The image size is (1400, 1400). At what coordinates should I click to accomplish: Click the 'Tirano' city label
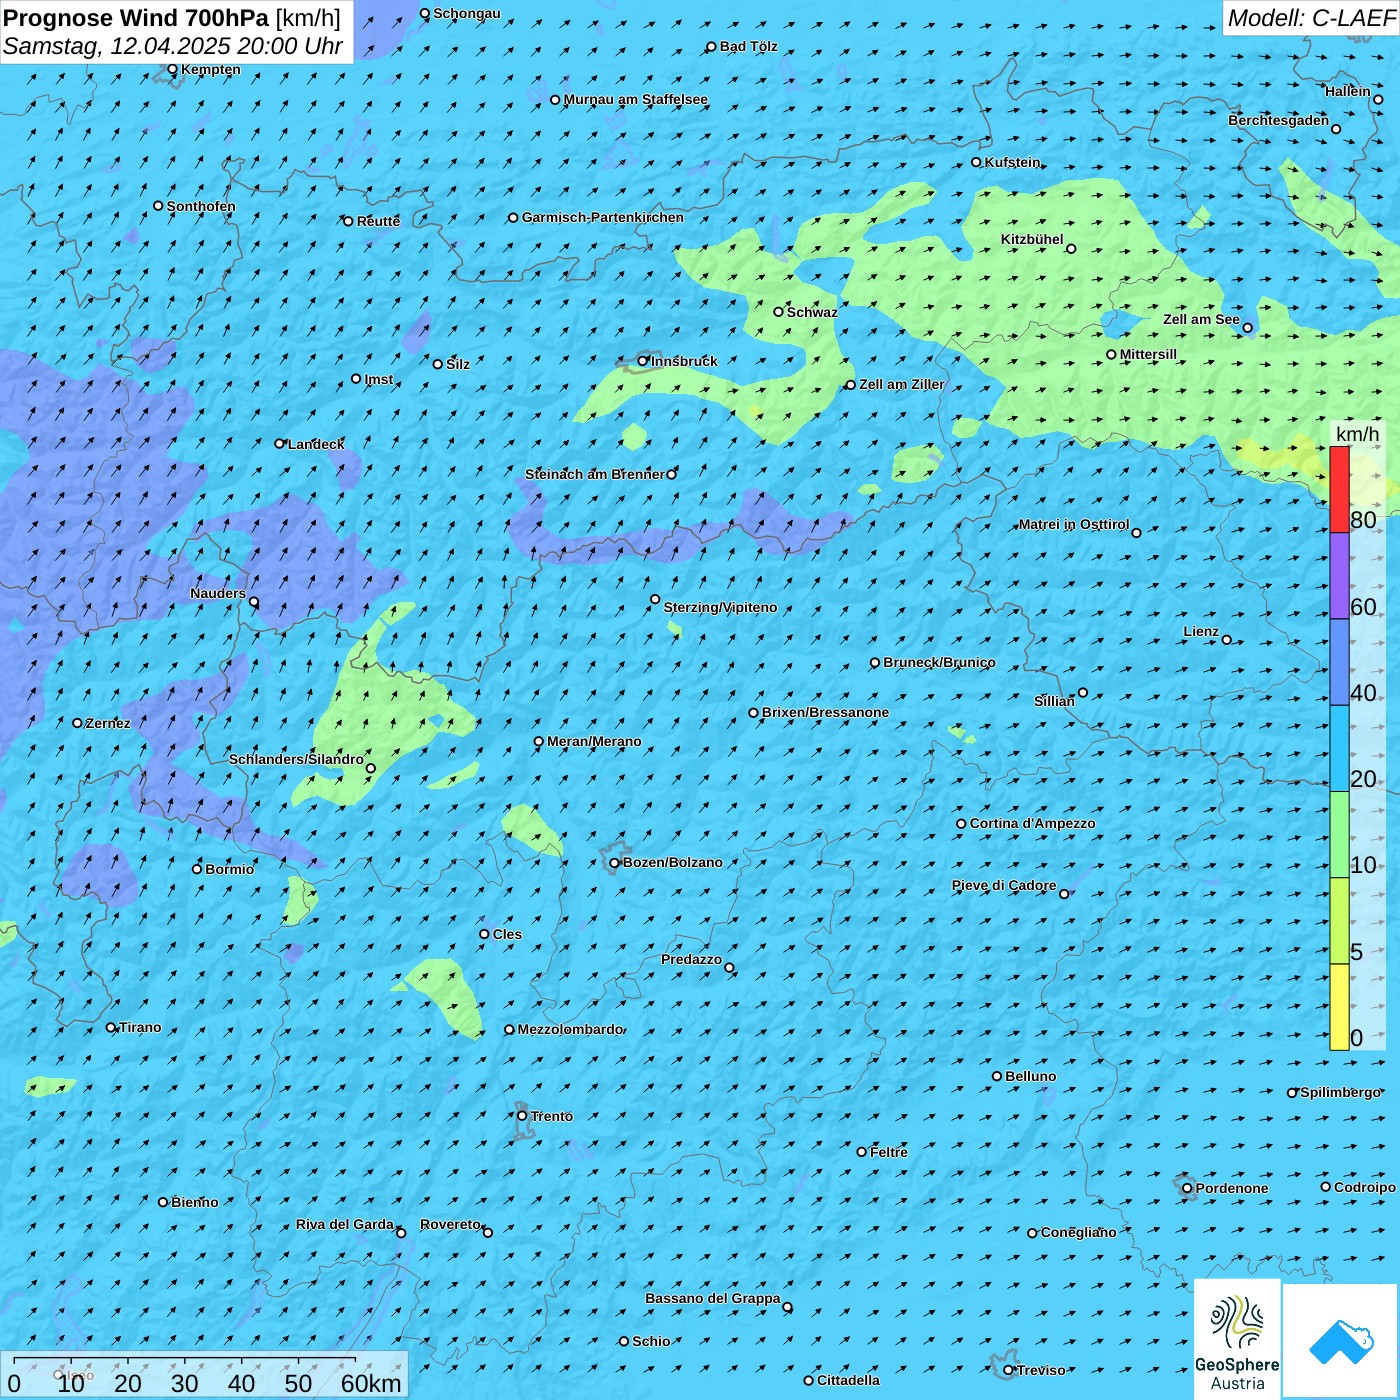coord(140,1027)
